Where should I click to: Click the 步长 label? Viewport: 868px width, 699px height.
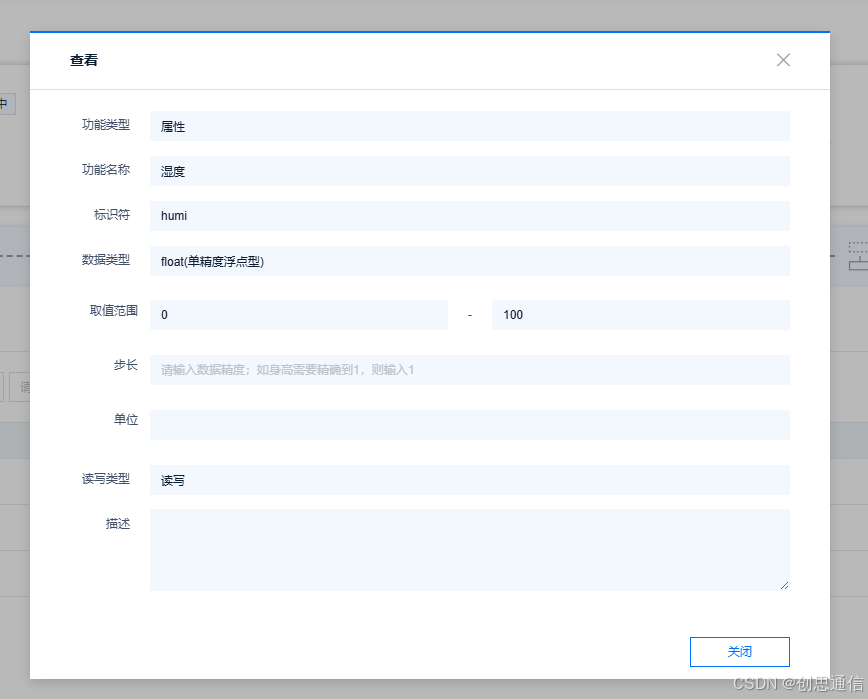point(126,365)
